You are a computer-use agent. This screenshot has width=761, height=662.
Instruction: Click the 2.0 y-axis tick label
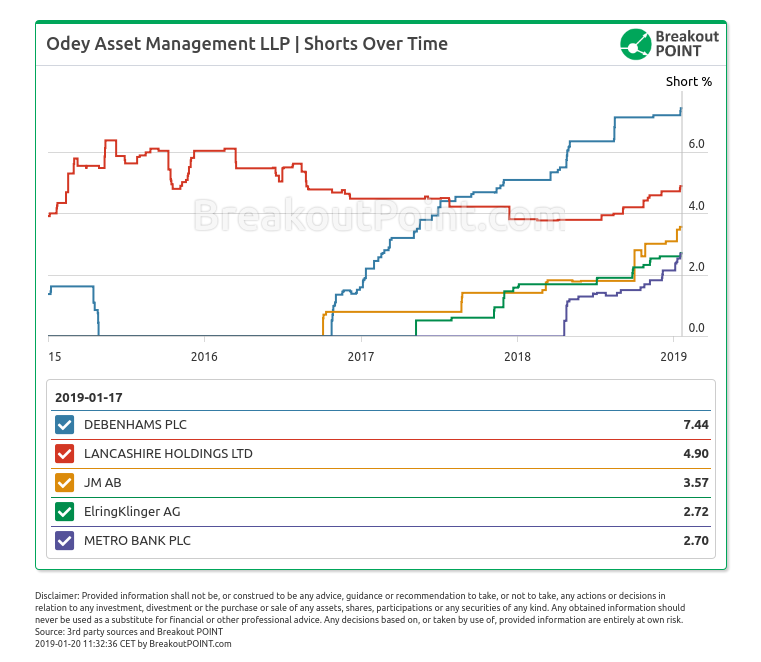tap(696, 267)
